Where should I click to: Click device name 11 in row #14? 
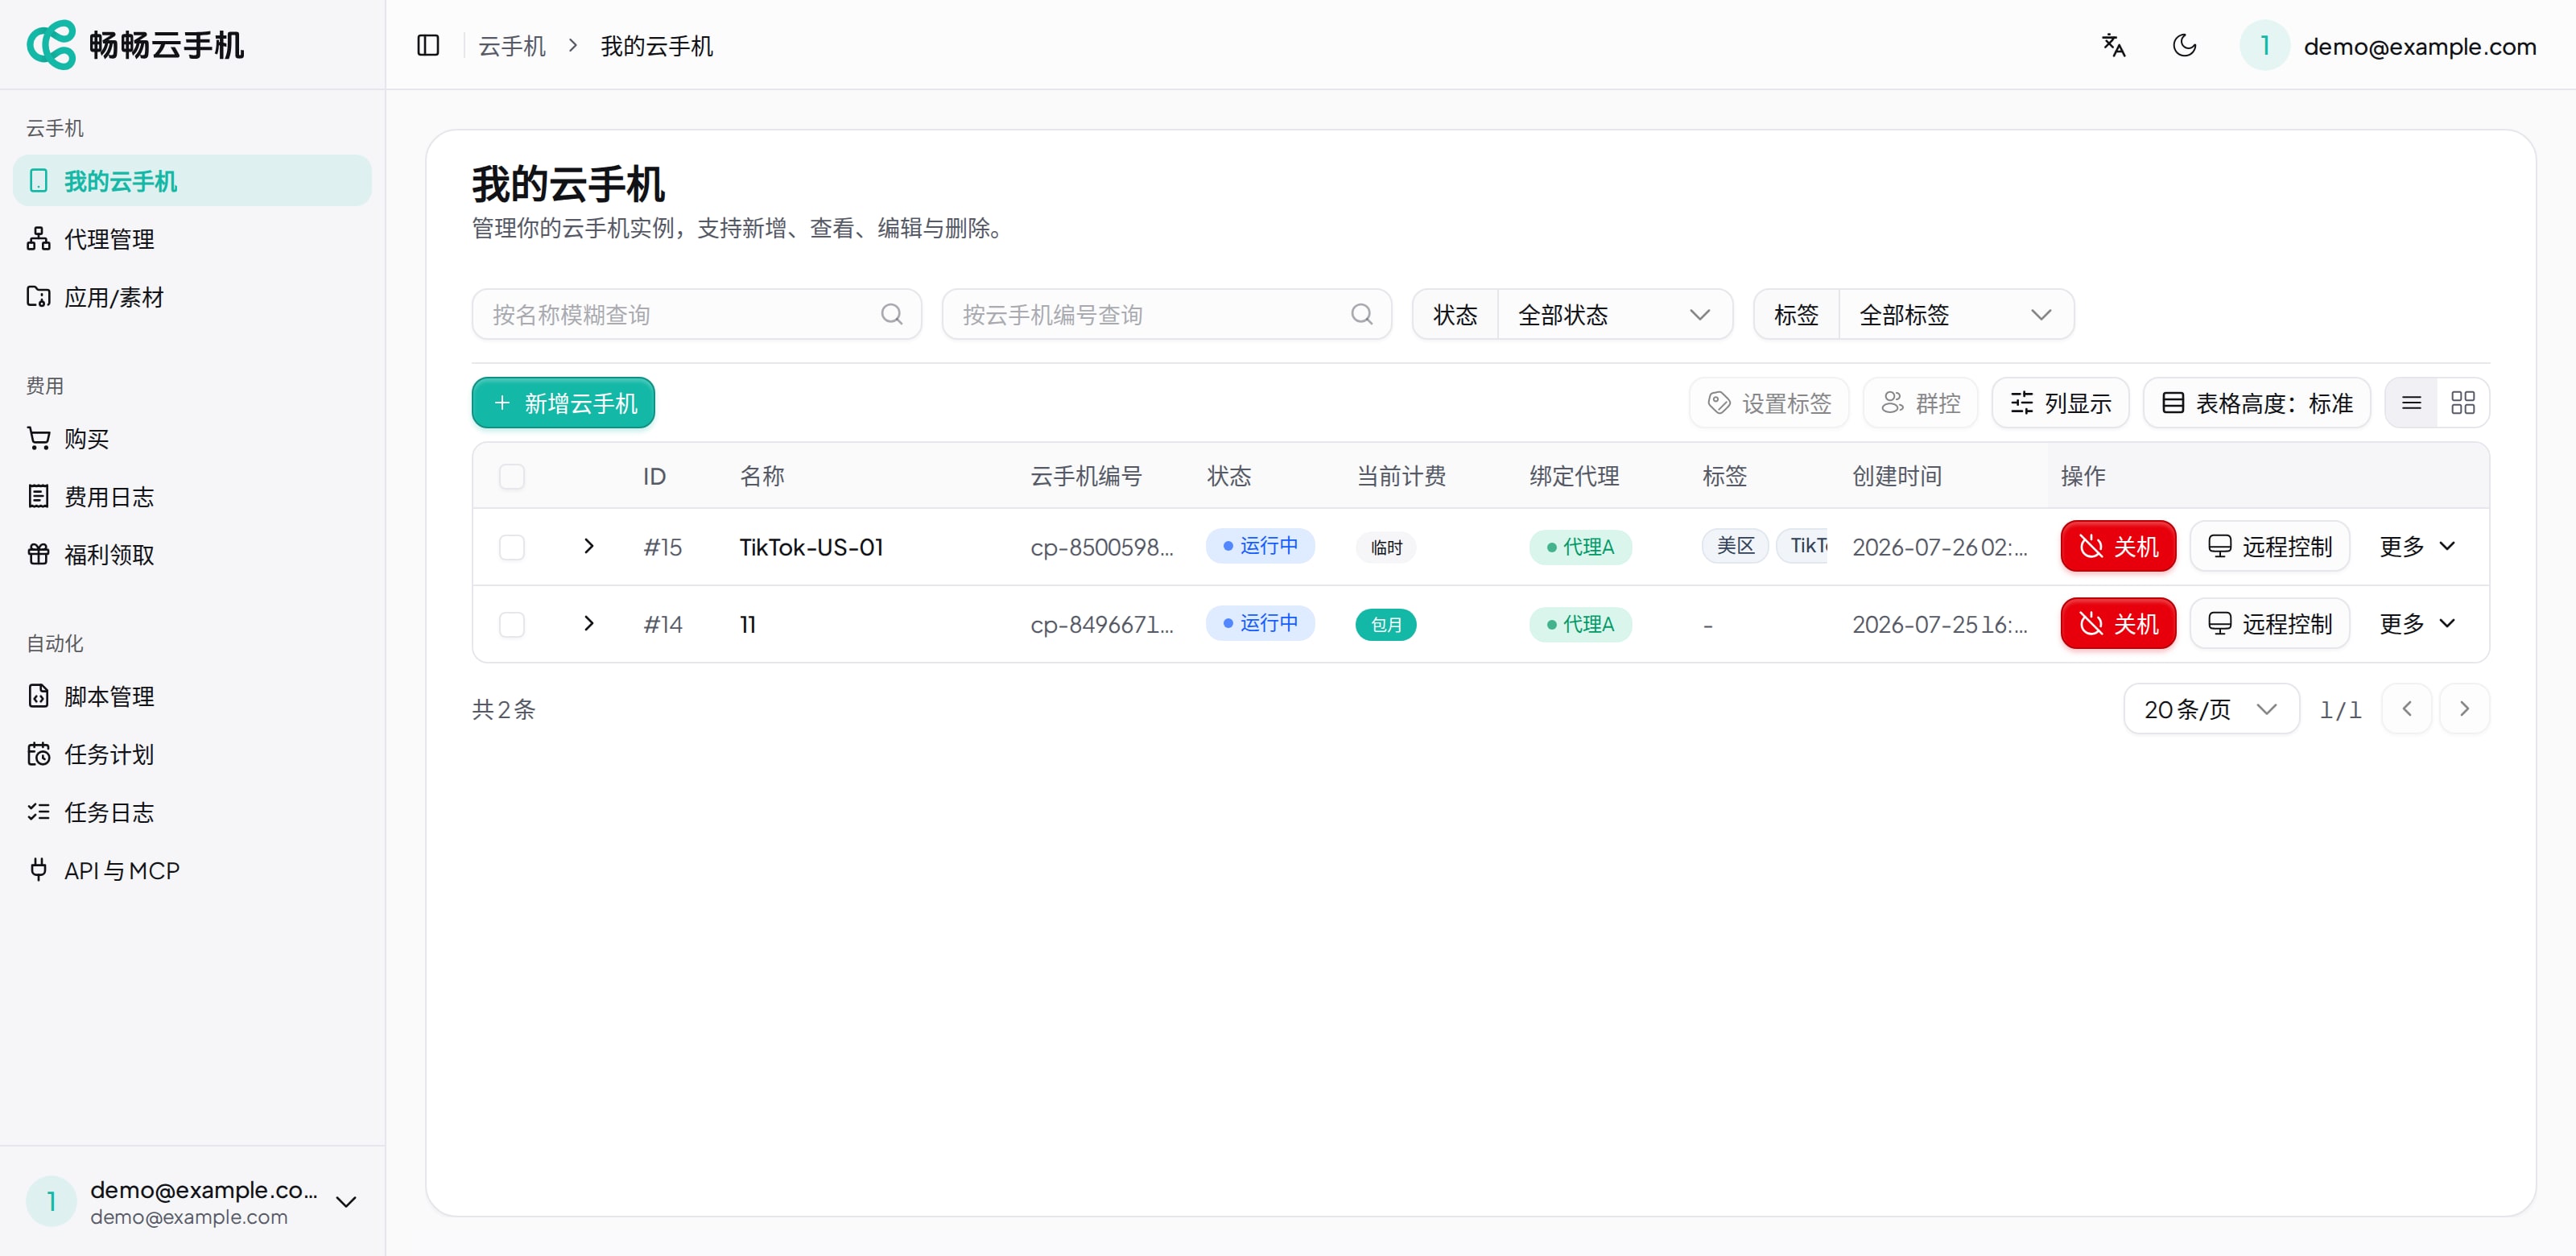[x=747, y=624]
